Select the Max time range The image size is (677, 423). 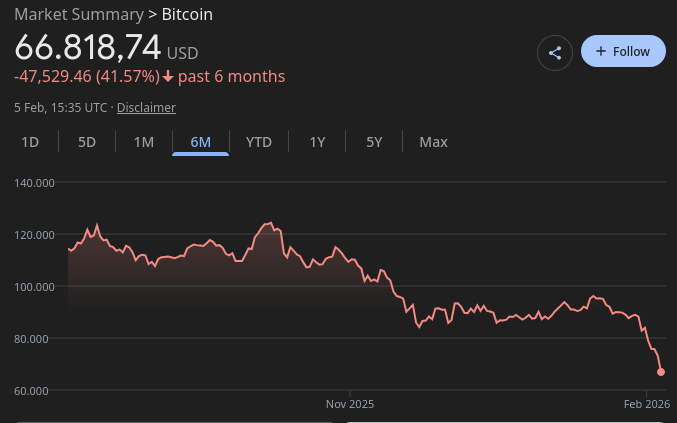(433, 142)
